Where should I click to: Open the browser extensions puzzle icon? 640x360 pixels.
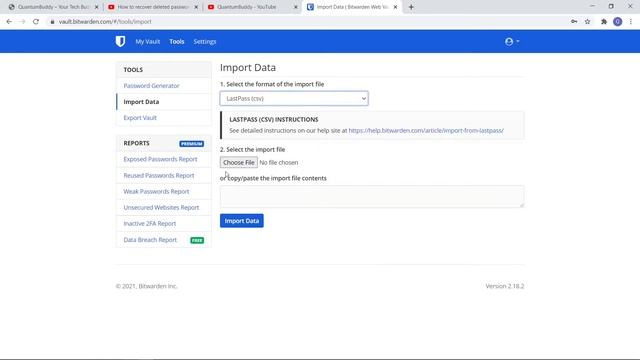[x=604, y=22]
